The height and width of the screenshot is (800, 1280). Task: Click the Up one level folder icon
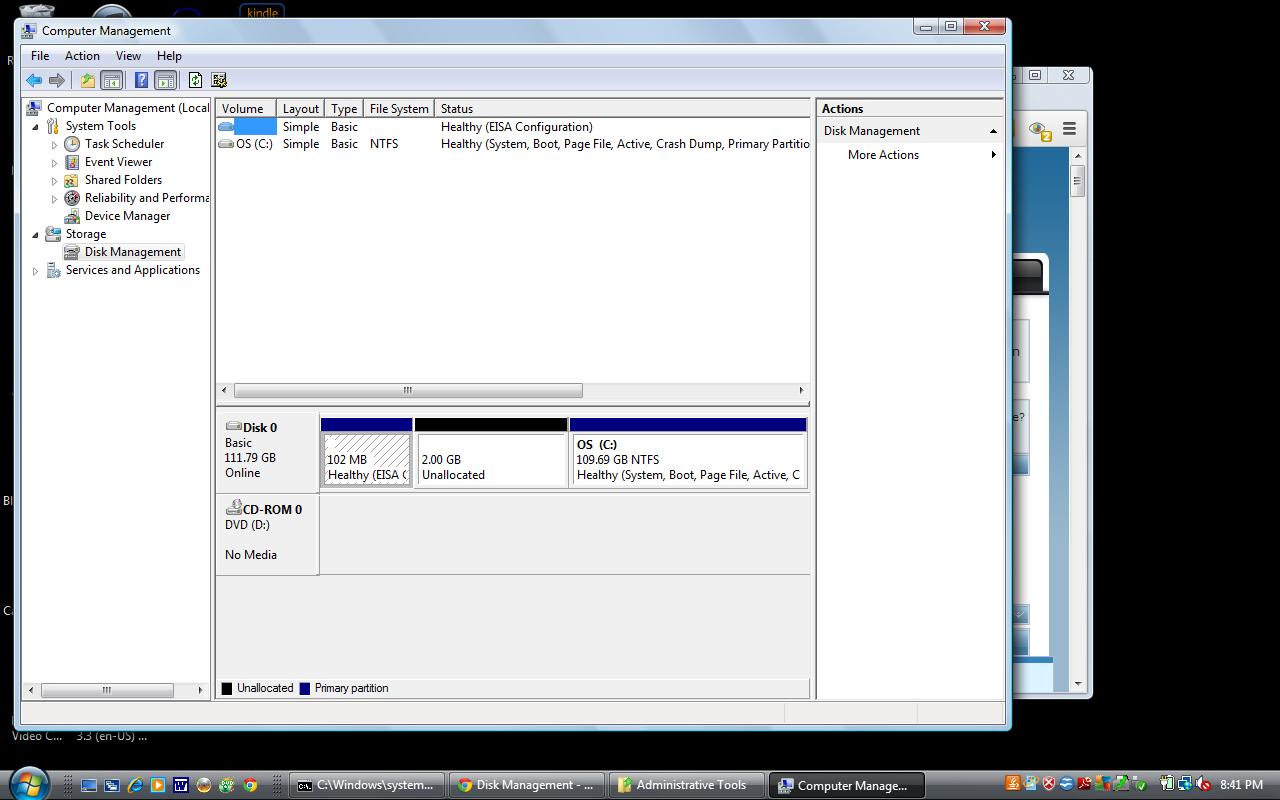(x=88, y=81)
